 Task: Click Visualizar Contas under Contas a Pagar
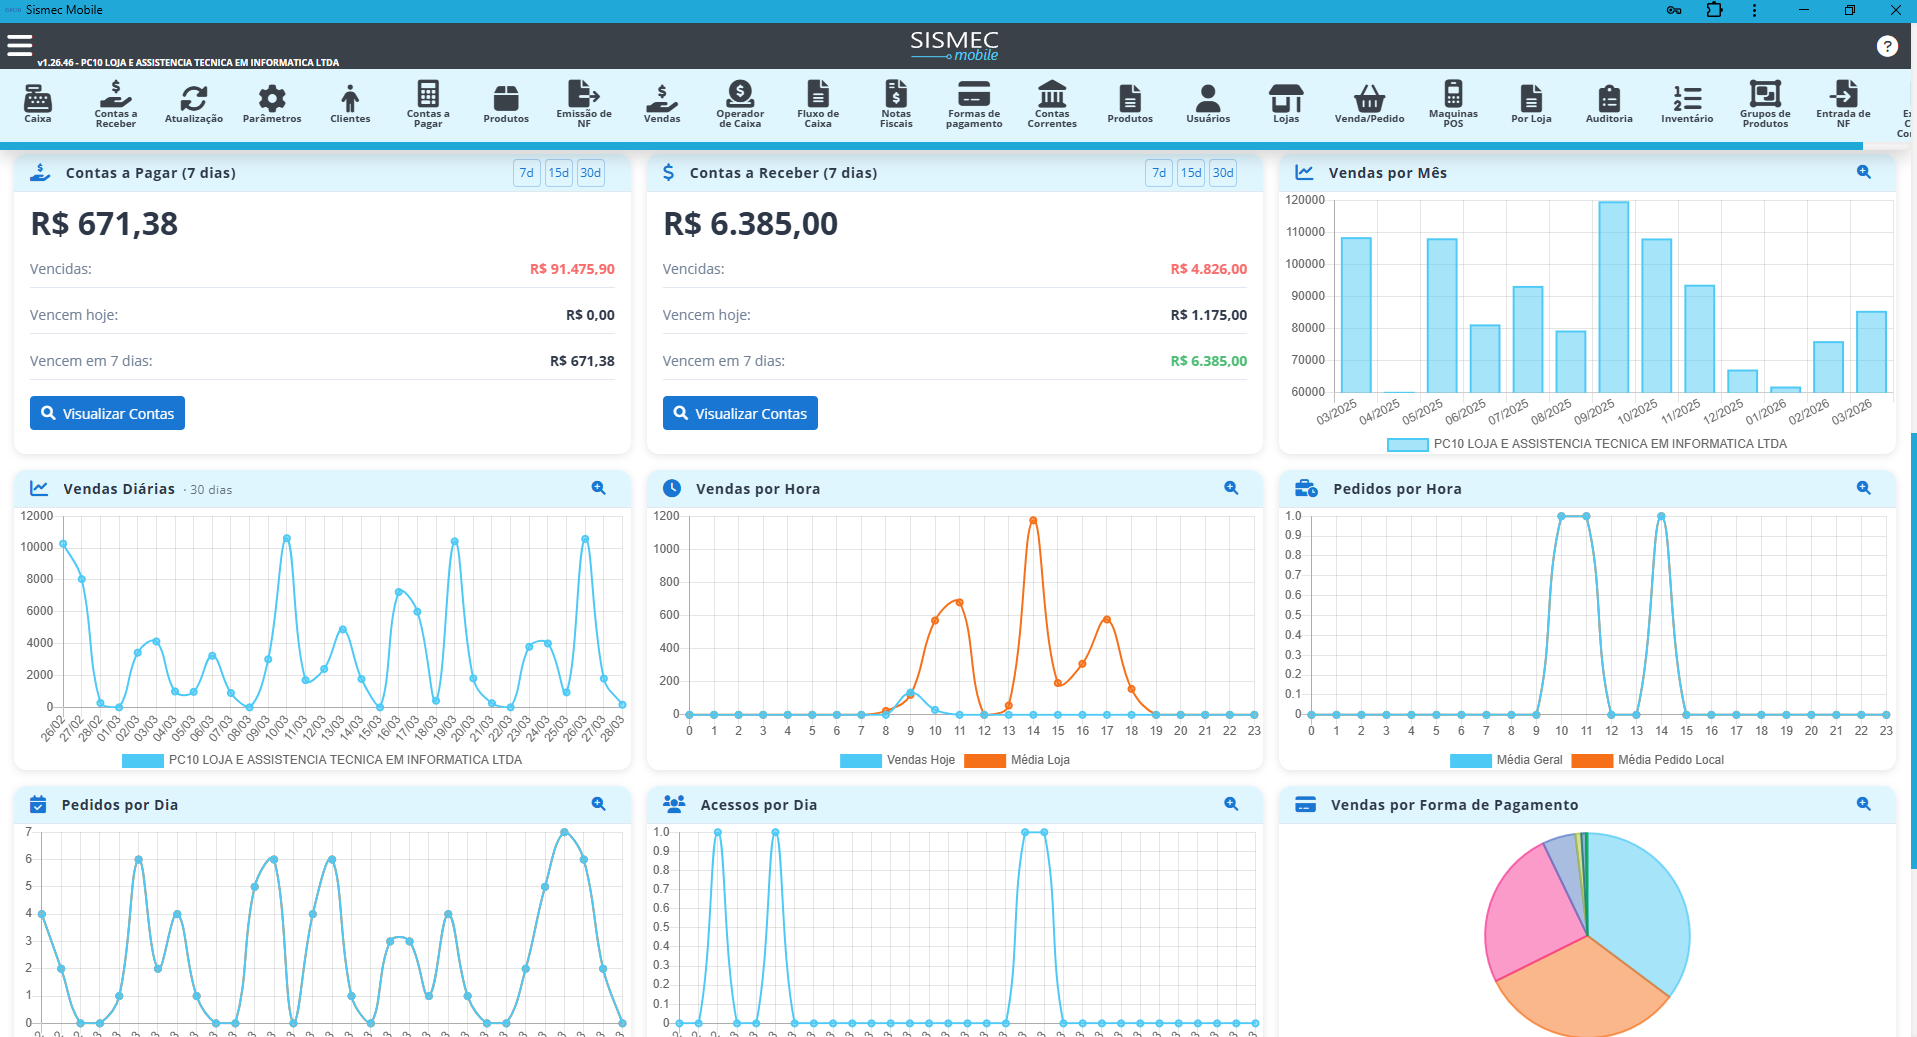pos(107,413)
